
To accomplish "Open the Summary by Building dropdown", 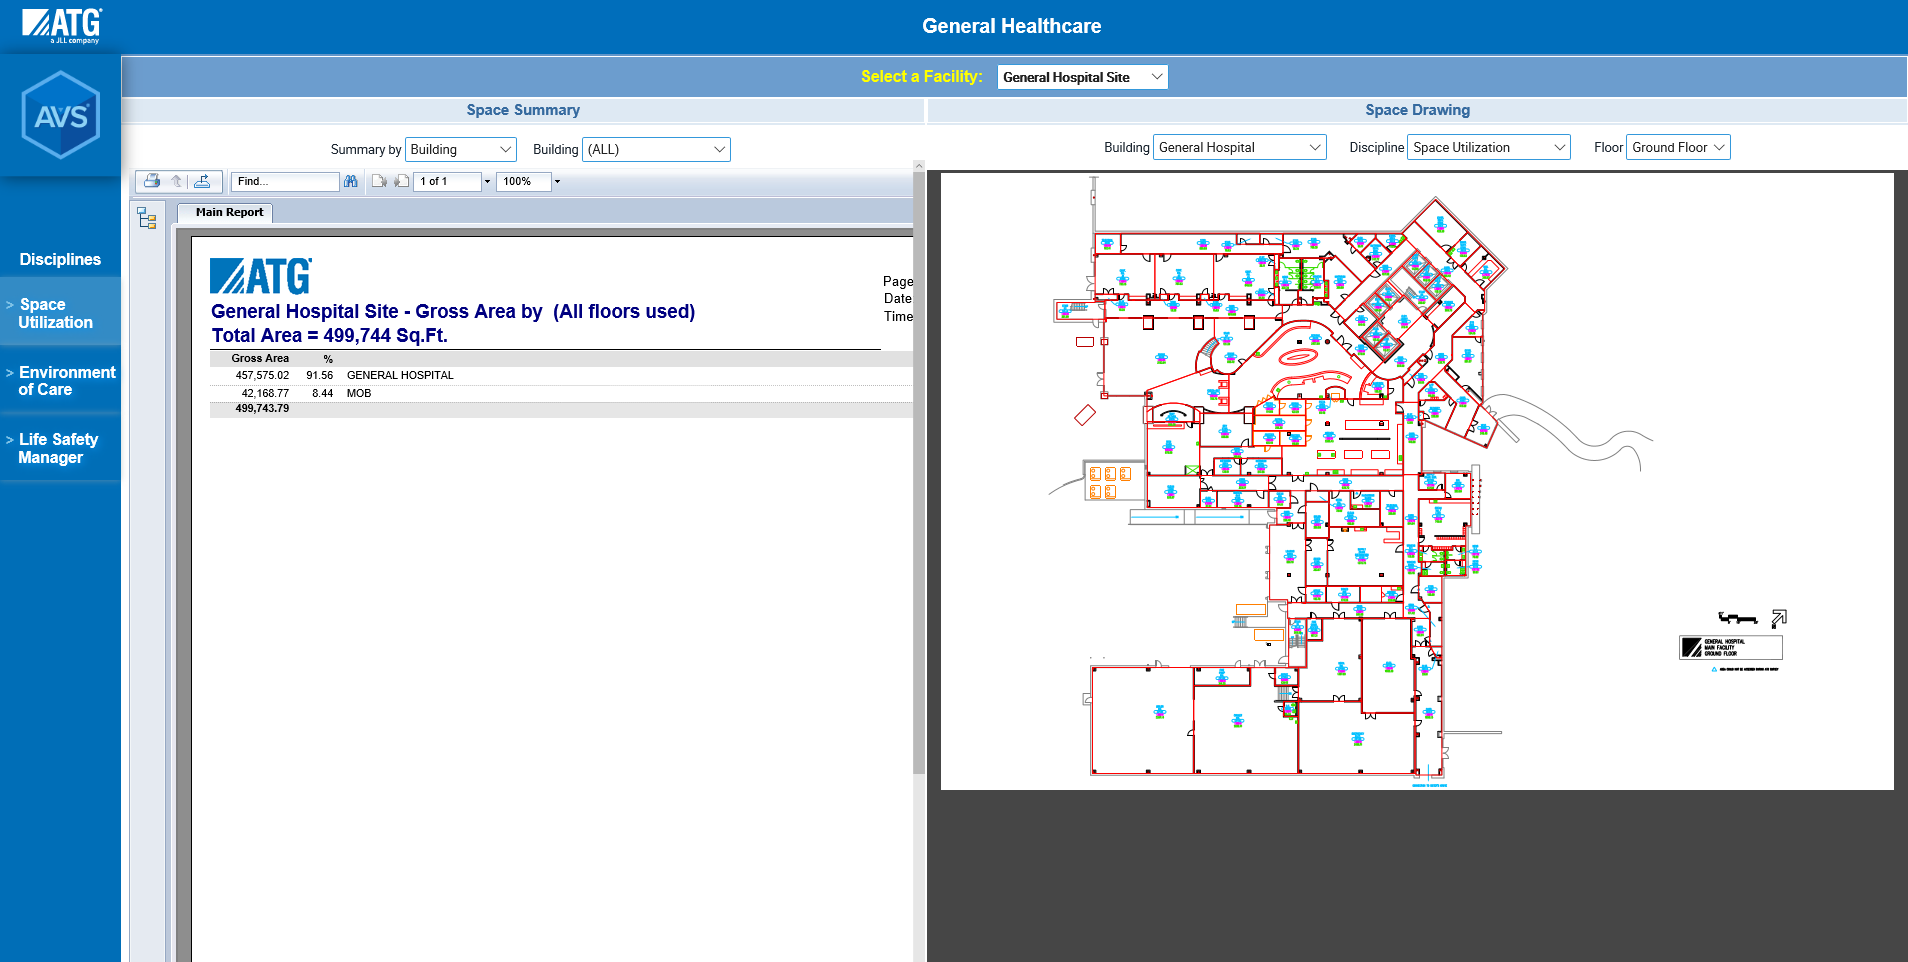I will point(461,149).
